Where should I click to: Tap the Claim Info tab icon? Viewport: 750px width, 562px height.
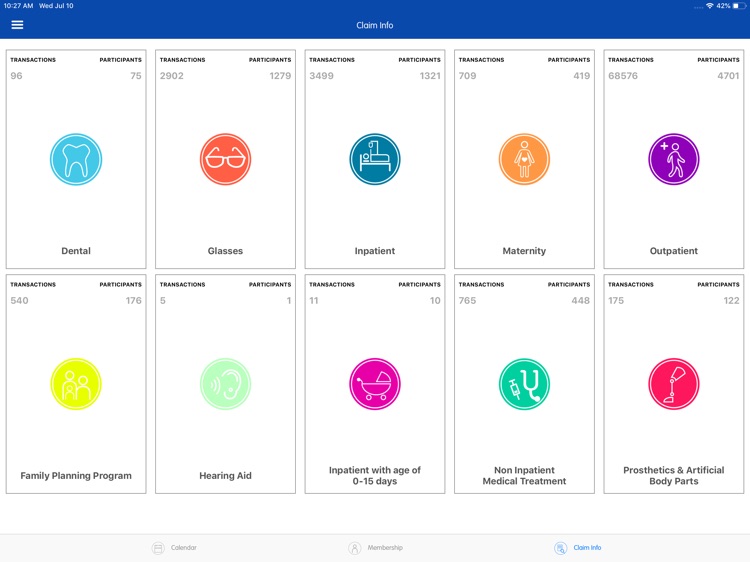pyautogui.click(x=561, y=548)
